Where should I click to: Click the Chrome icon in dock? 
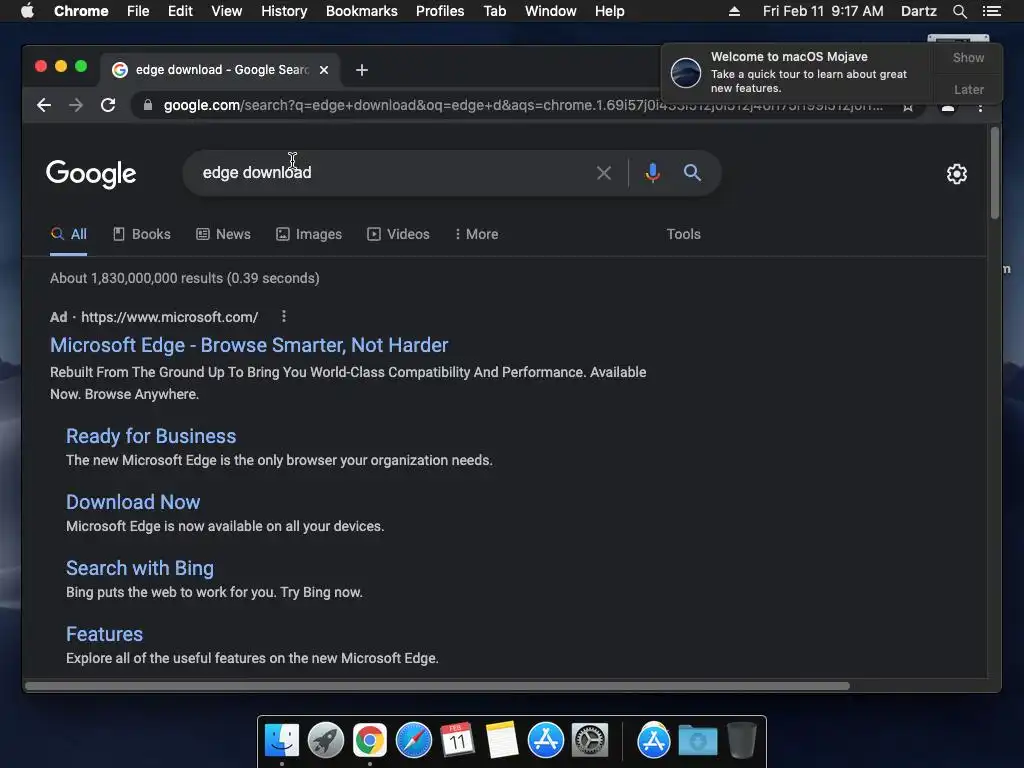(370, 741)
